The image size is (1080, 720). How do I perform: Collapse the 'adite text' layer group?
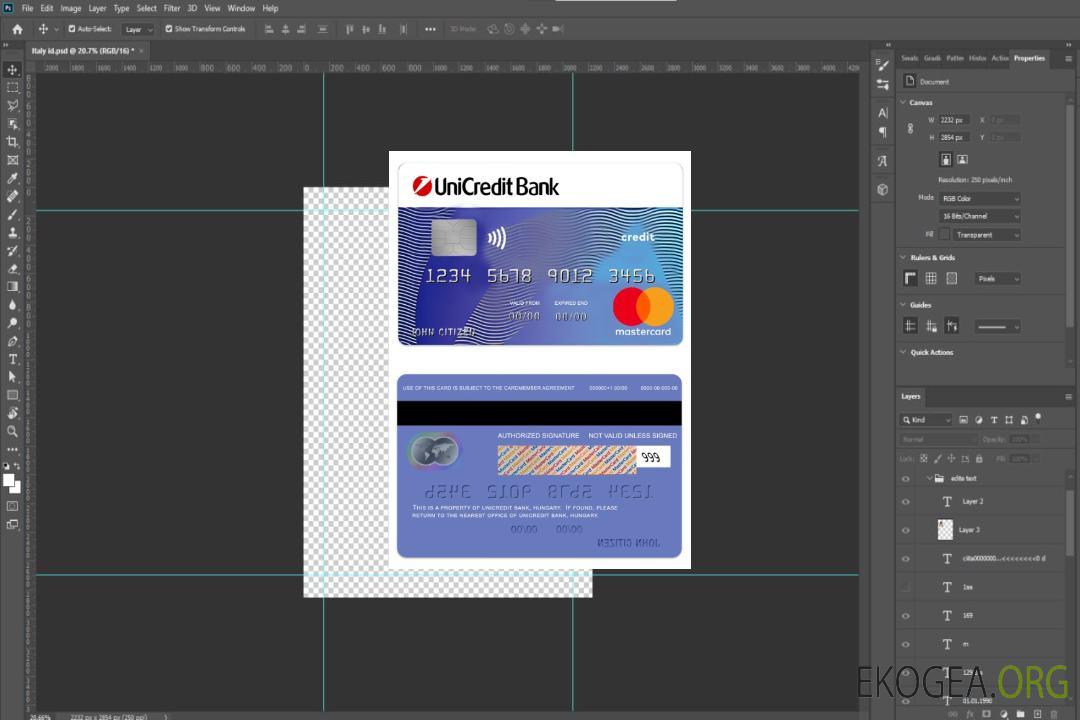point(929,478)
